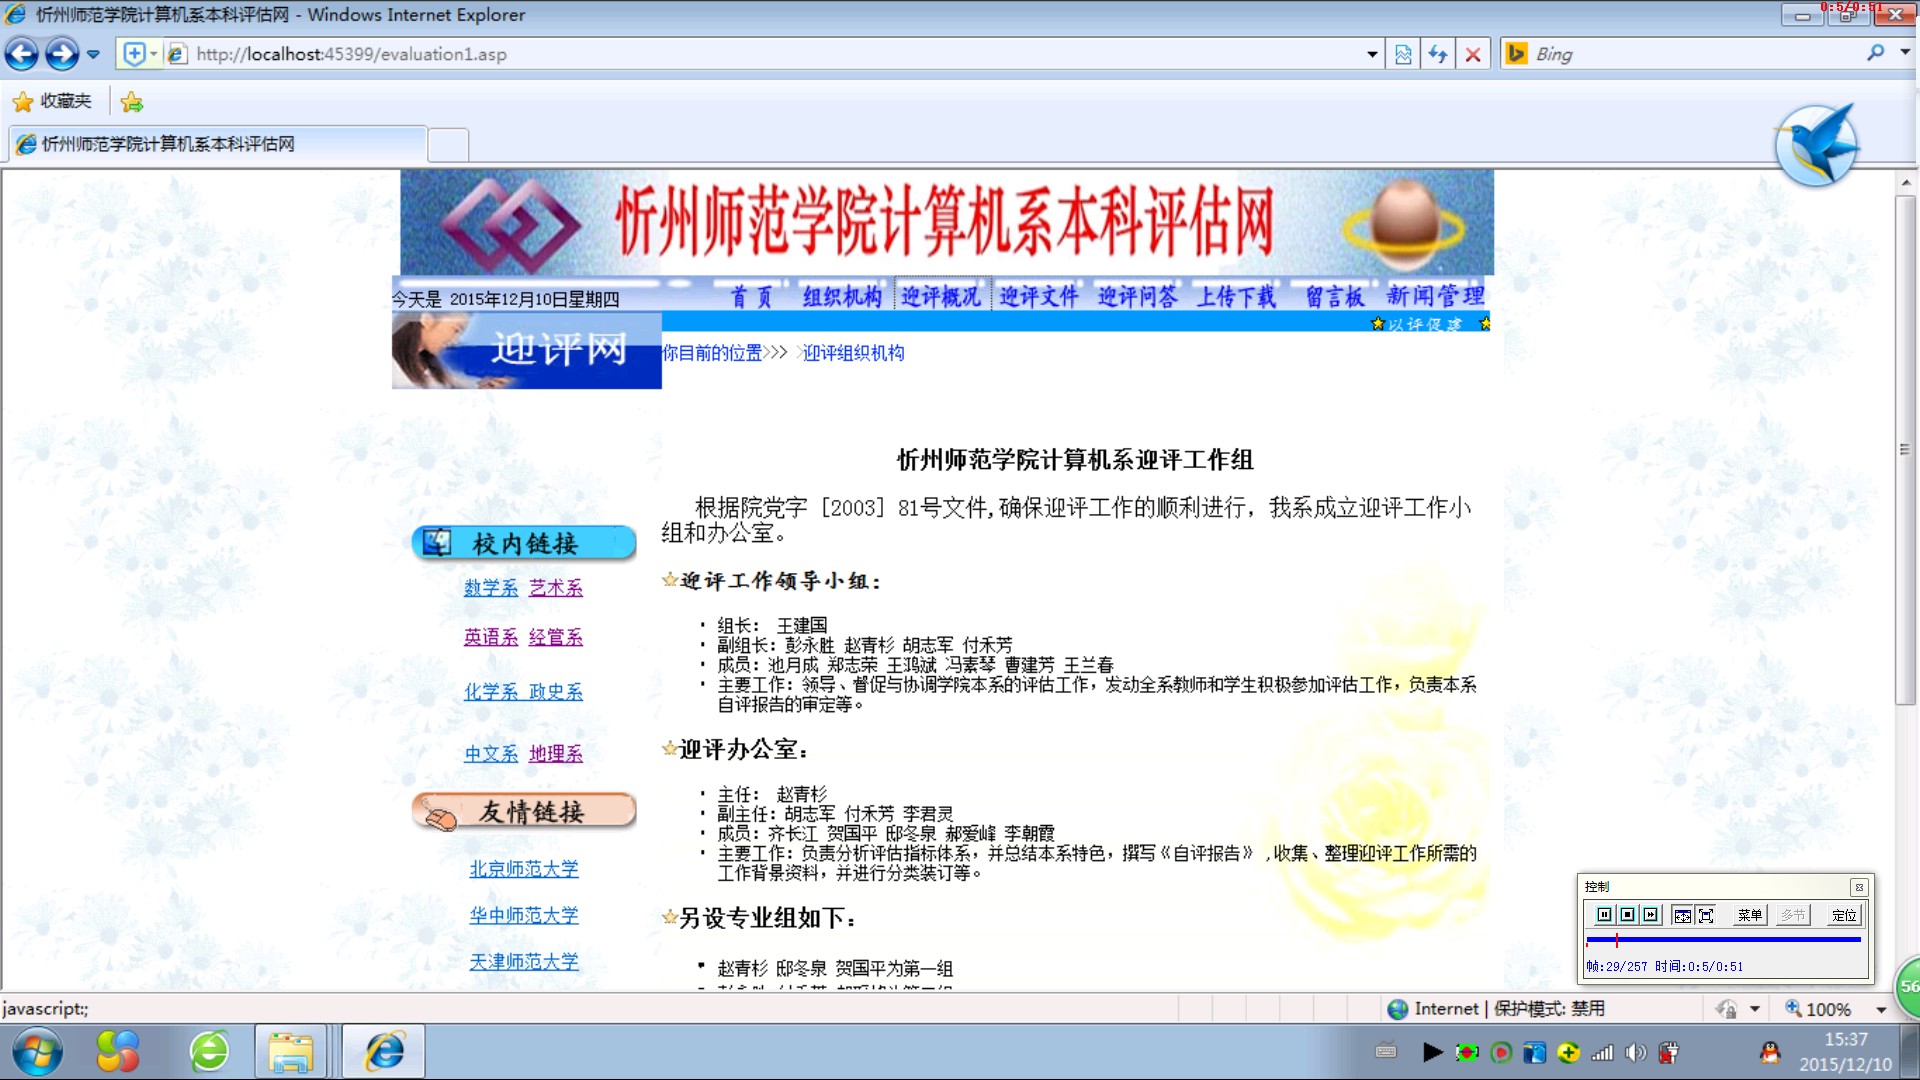Image resolution: width=1920 pixels, height=1080 pixels.
Task: Click the scrollbar up arrow
Action: pos(1906,183)
